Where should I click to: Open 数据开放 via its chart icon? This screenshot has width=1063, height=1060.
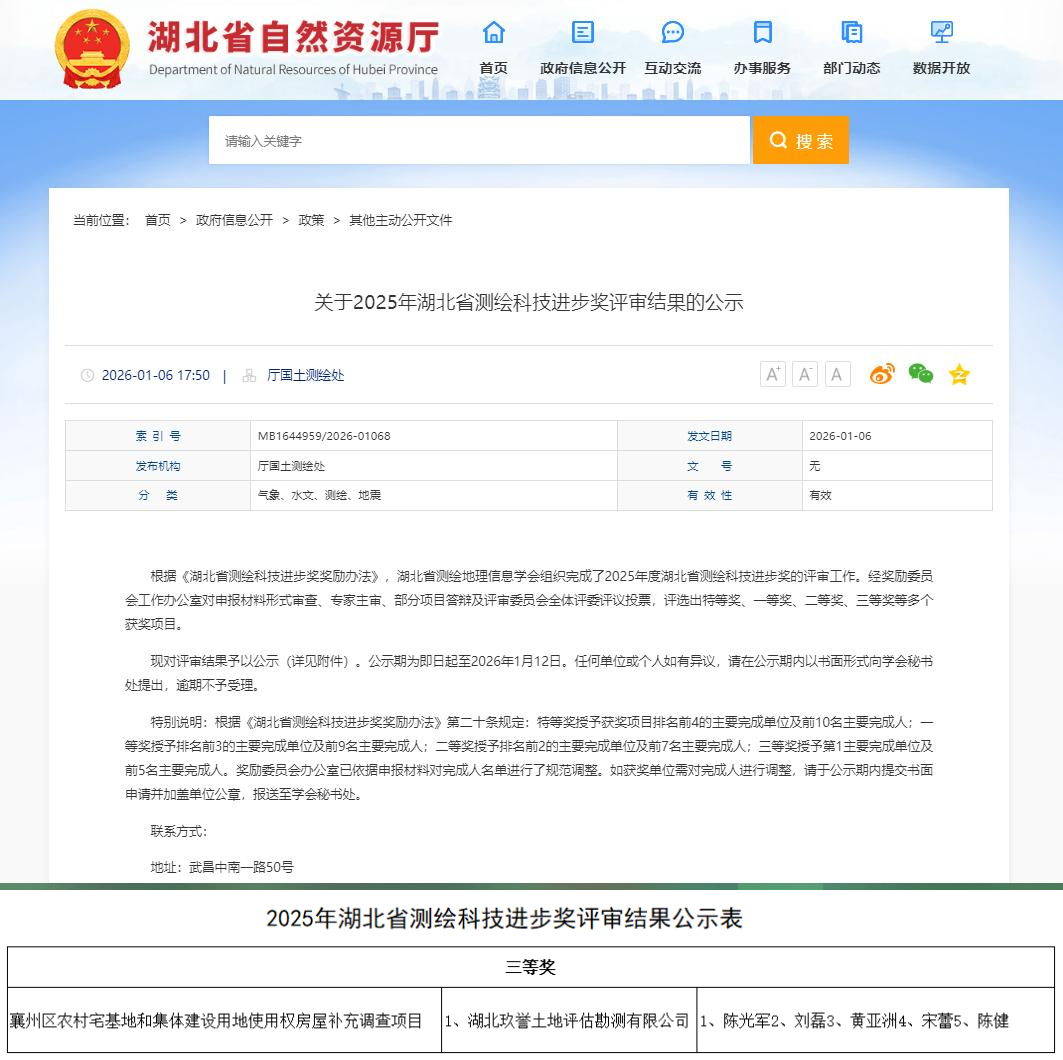point(941,33)
